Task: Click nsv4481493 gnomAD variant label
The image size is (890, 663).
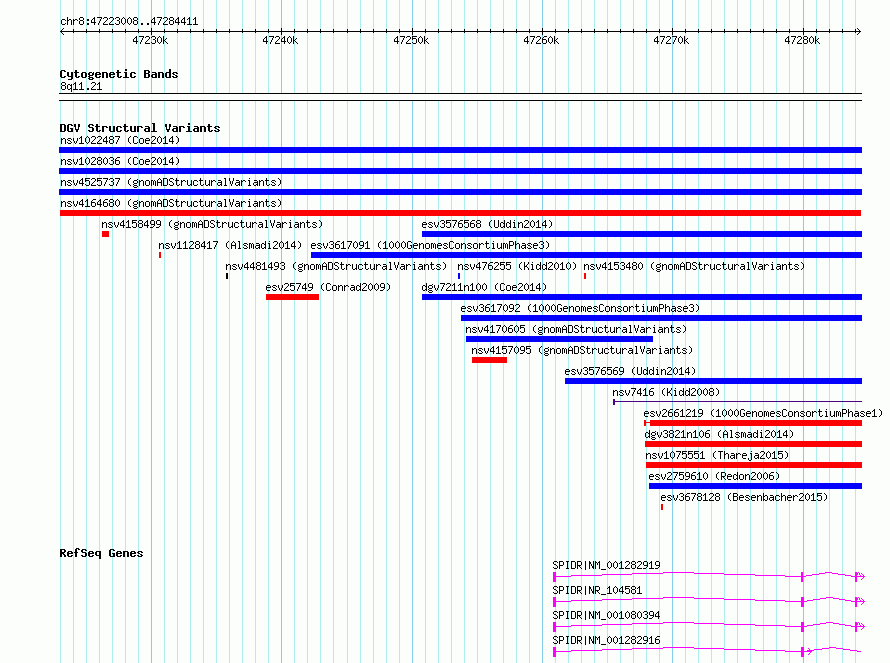Action: pos(336,266)
